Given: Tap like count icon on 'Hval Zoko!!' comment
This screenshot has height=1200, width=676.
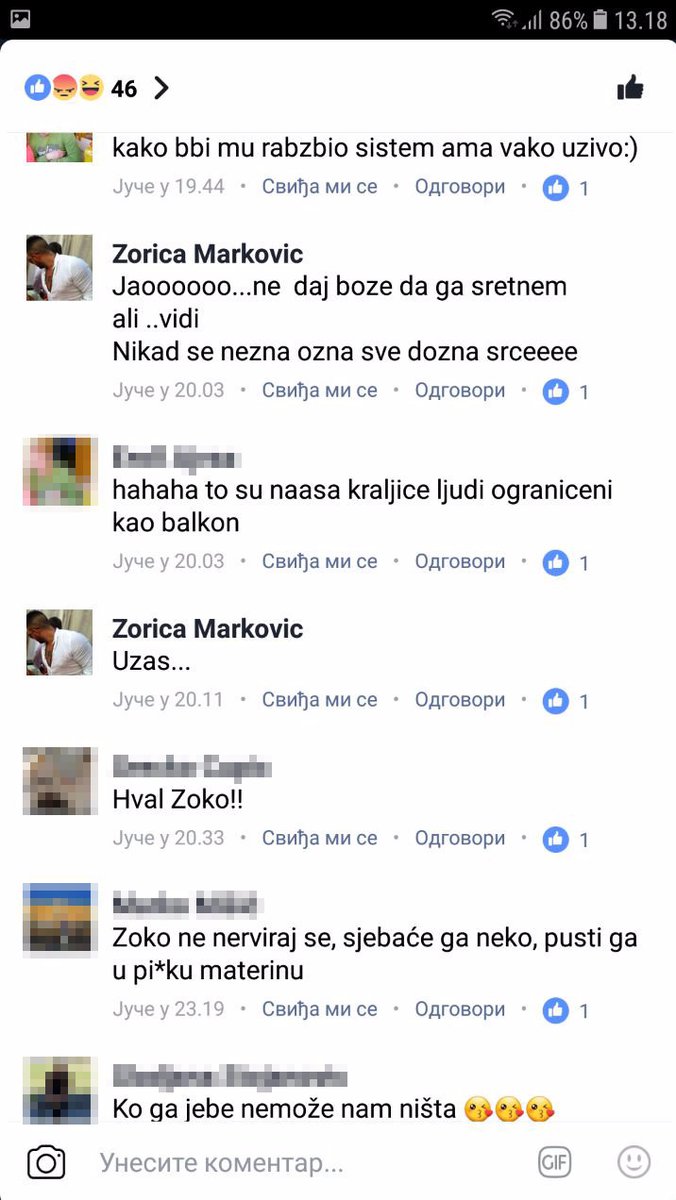Looking at the screenshot, I should pos(556,839).
